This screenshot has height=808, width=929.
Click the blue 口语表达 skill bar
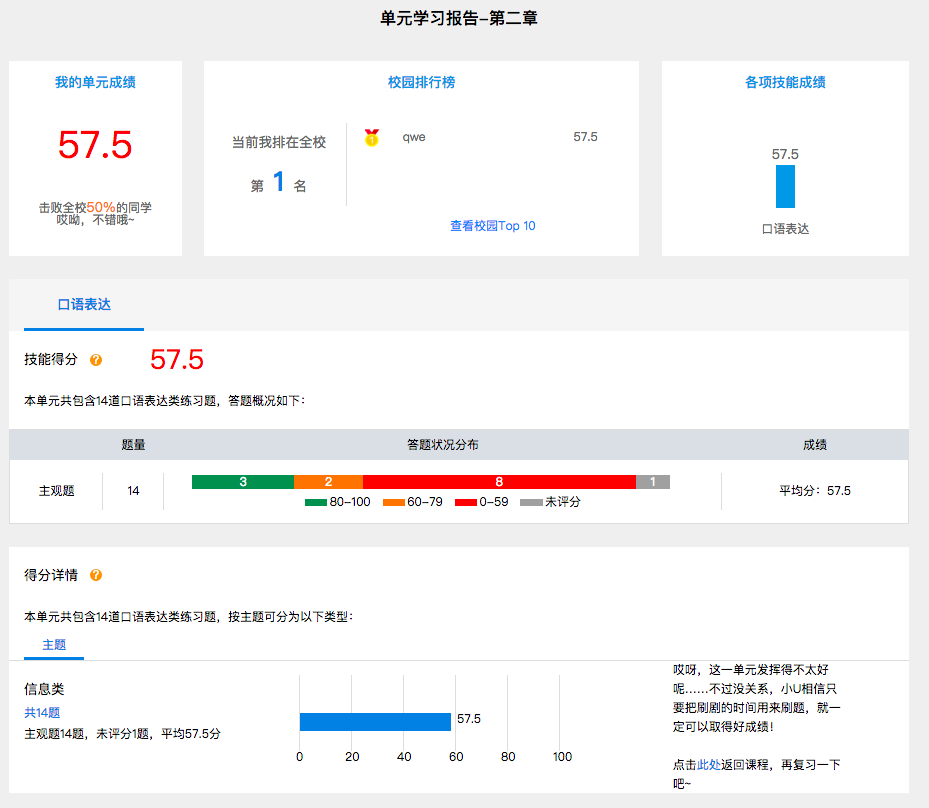tap(785, 187)
